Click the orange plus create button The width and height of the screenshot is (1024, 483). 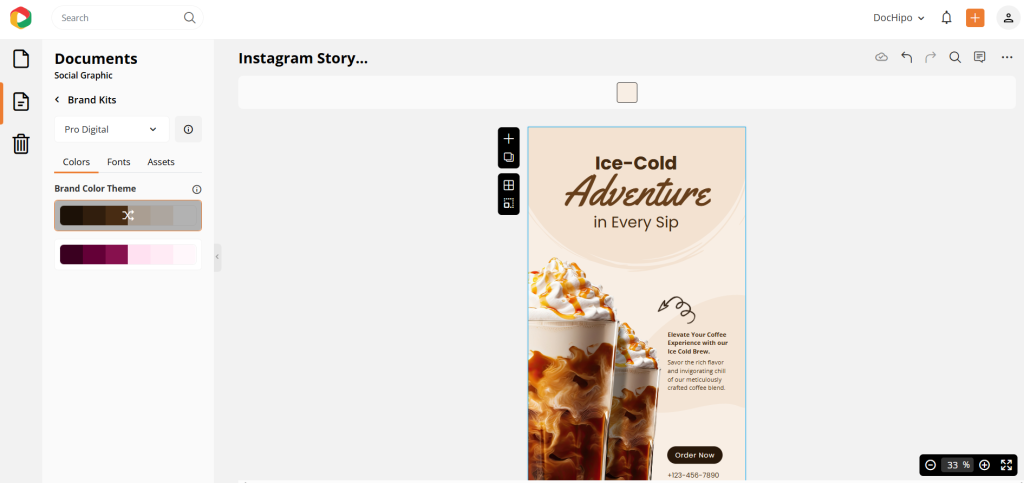pos(975,18)
